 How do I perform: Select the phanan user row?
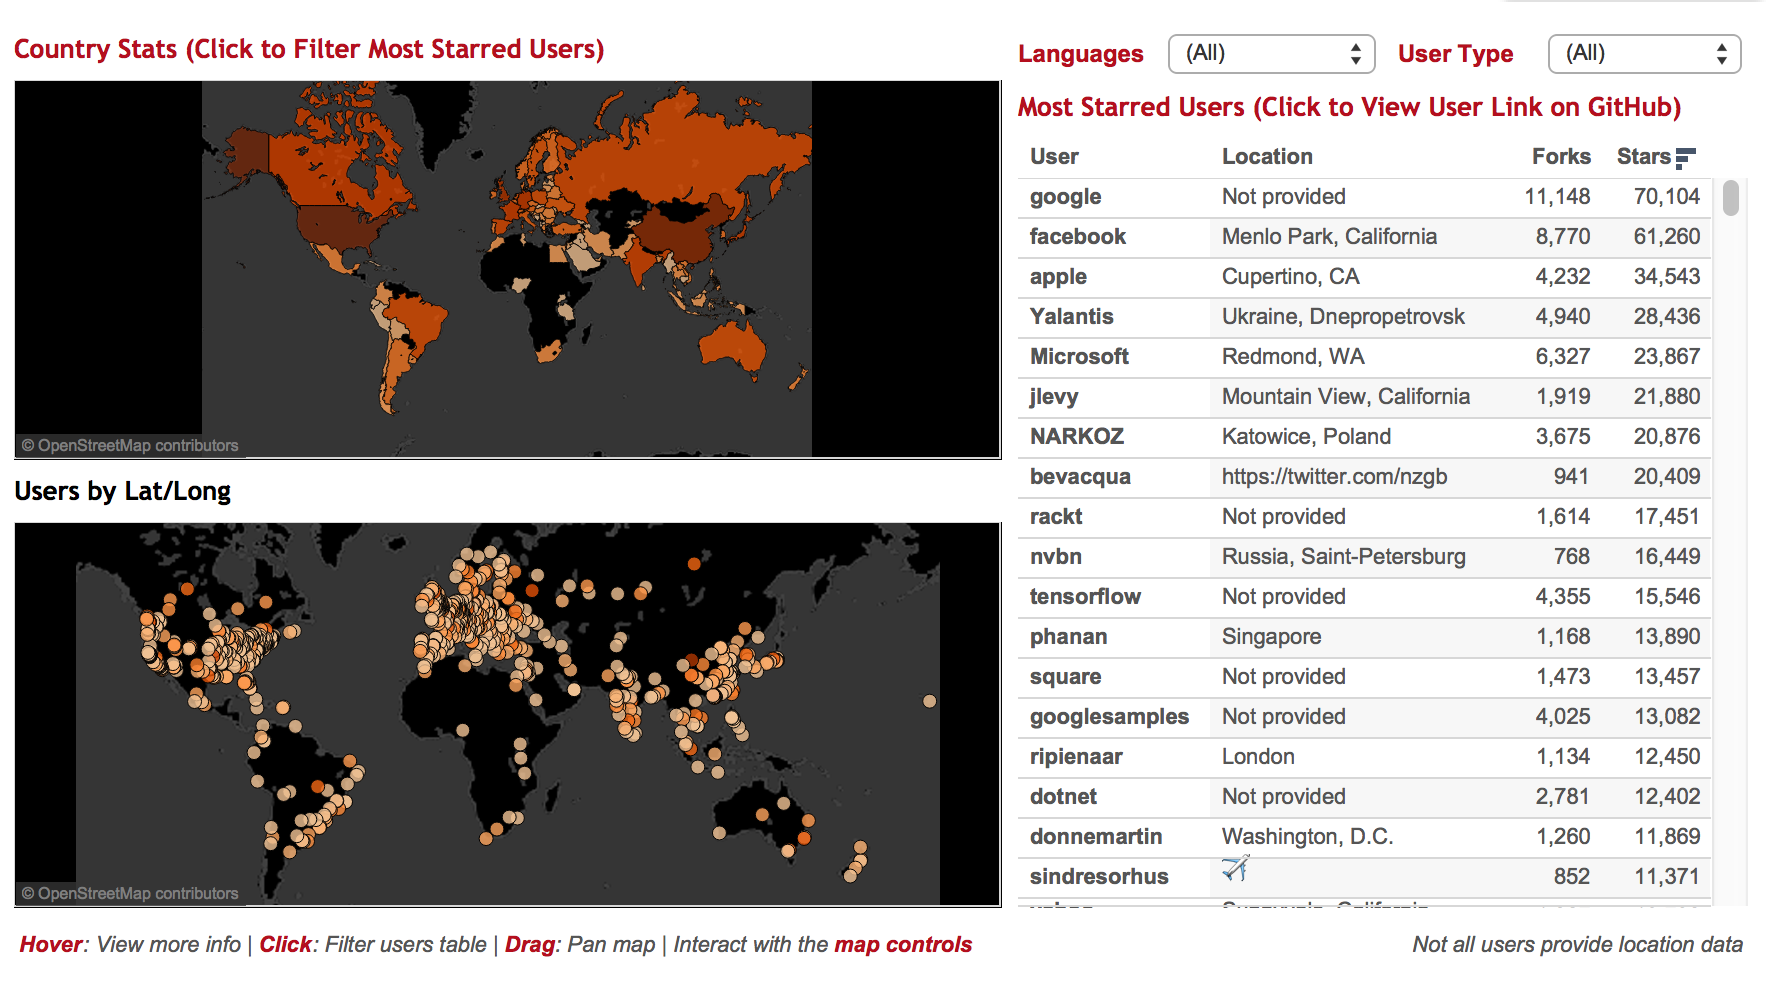tap(1365, 637)
